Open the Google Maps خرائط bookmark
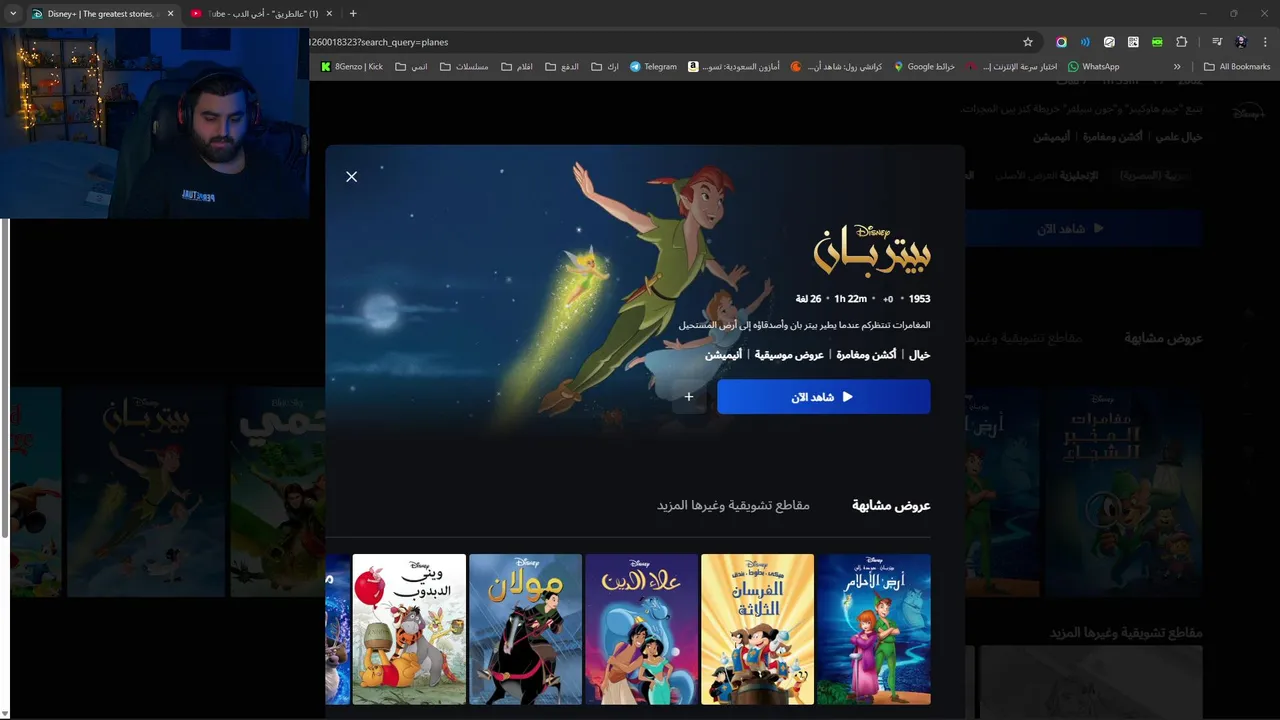Viewport: 1280px width, 720px height. click(x=925, y=67)
